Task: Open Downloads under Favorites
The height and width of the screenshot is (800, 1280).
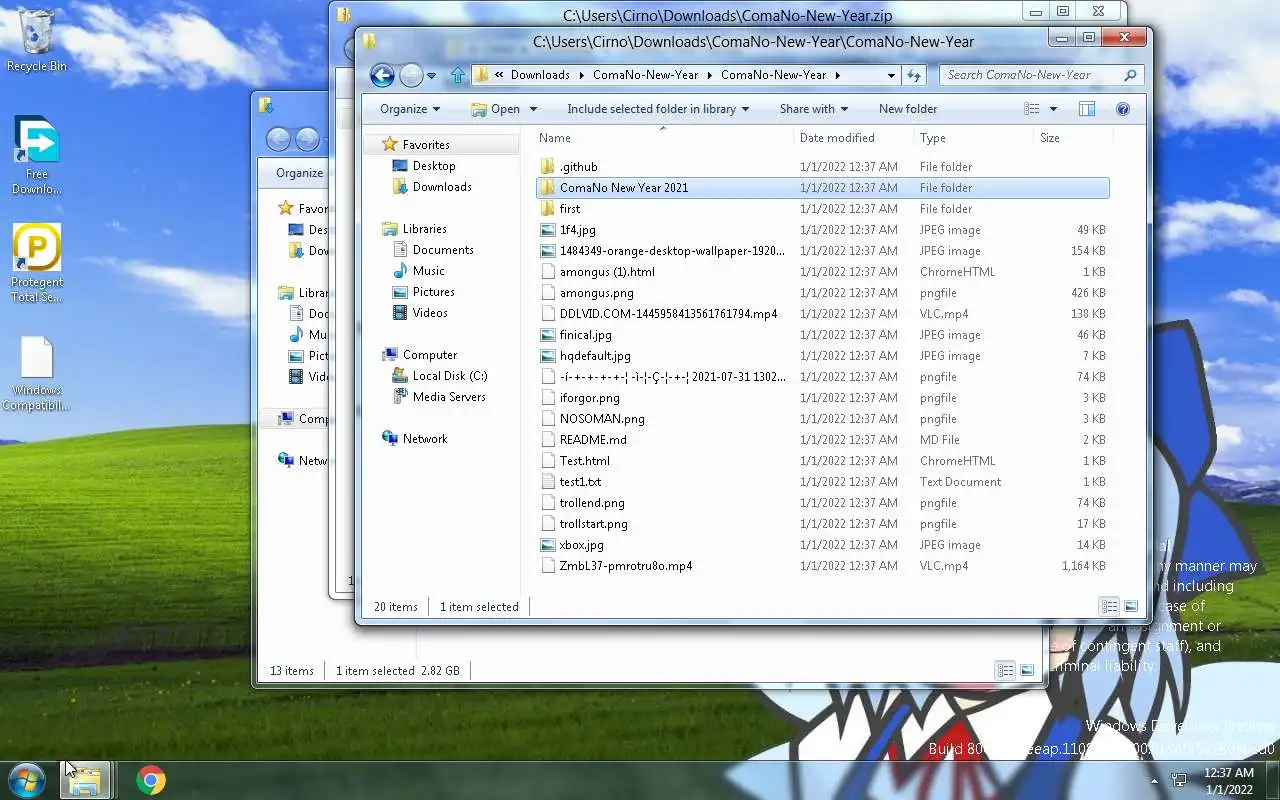Action: pyautogui.click(x=442, y=187)
